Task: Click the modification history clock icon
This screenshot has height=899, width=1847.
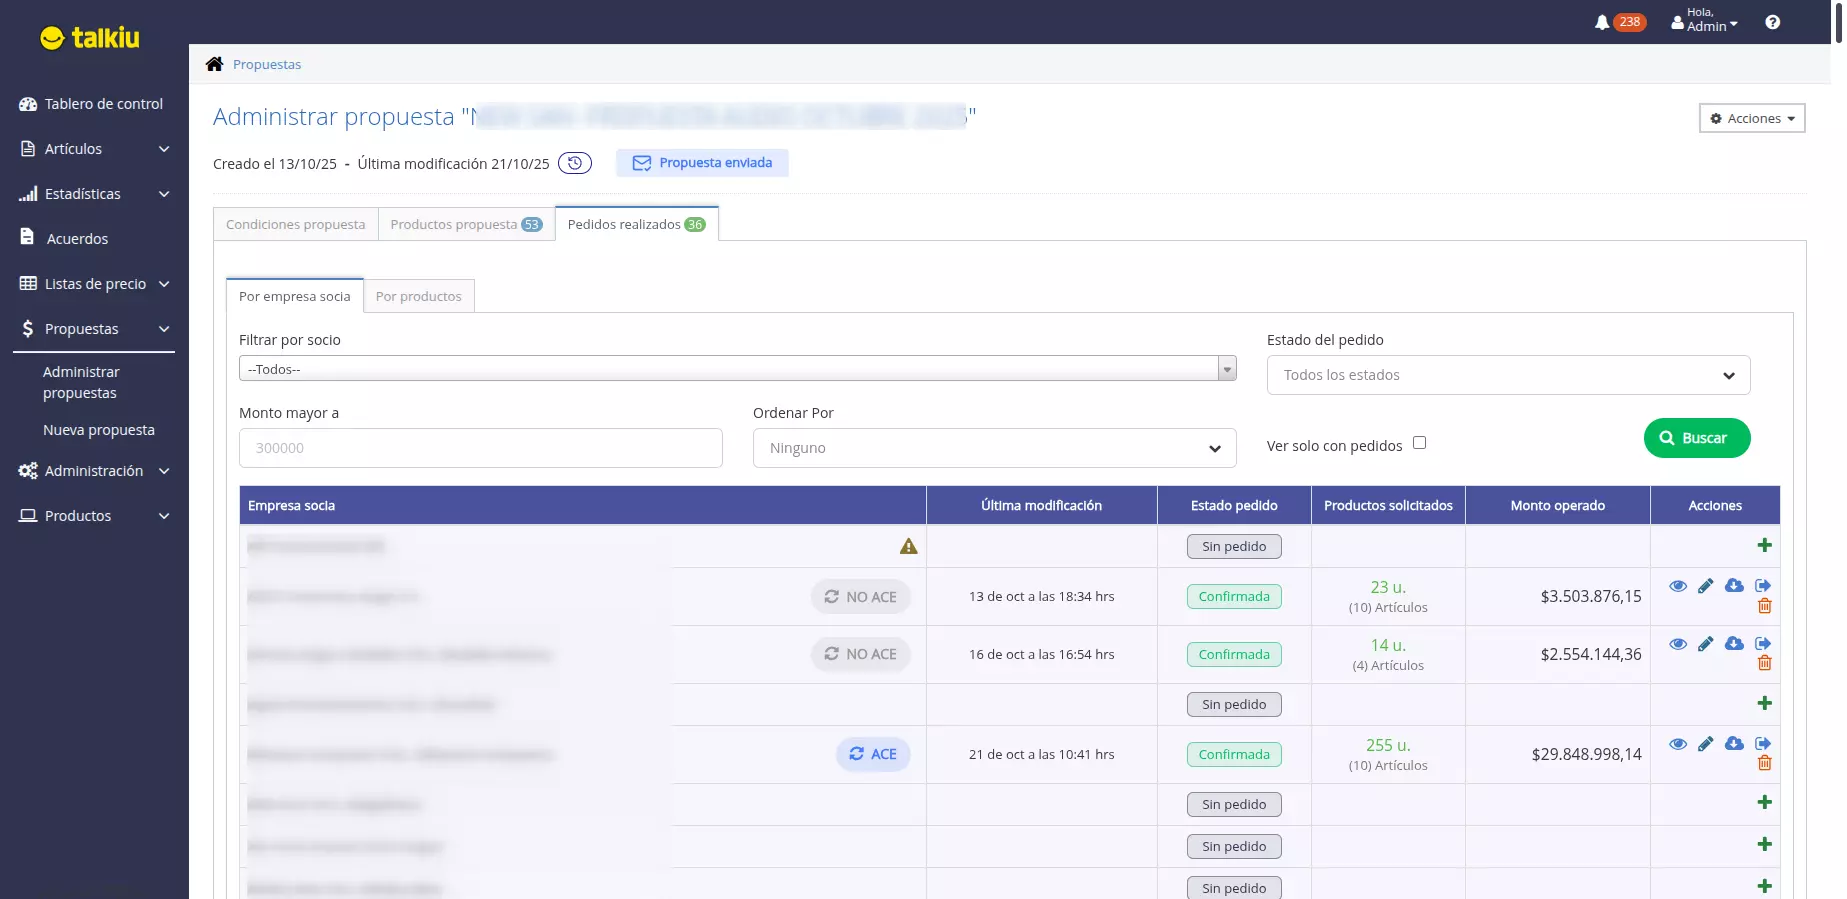Action: tap(574, 163)
